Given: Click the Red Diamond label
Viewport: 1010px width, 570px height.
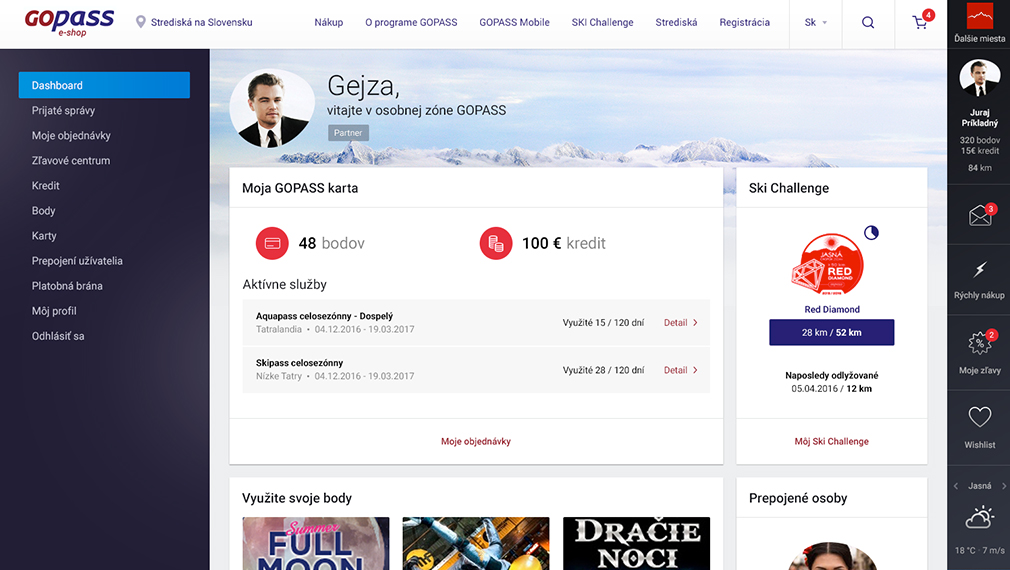Looking at the screenshot, I should pyautogui.click(x=832, y=310).
